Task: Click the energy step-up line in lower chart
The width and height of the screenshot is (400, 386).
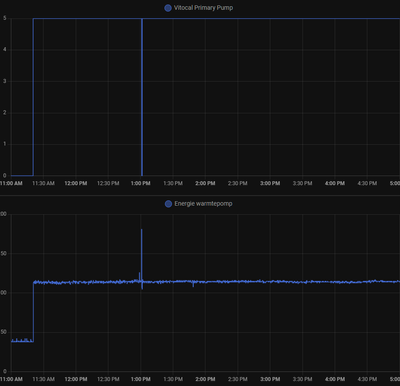Action: coord(33,312)
